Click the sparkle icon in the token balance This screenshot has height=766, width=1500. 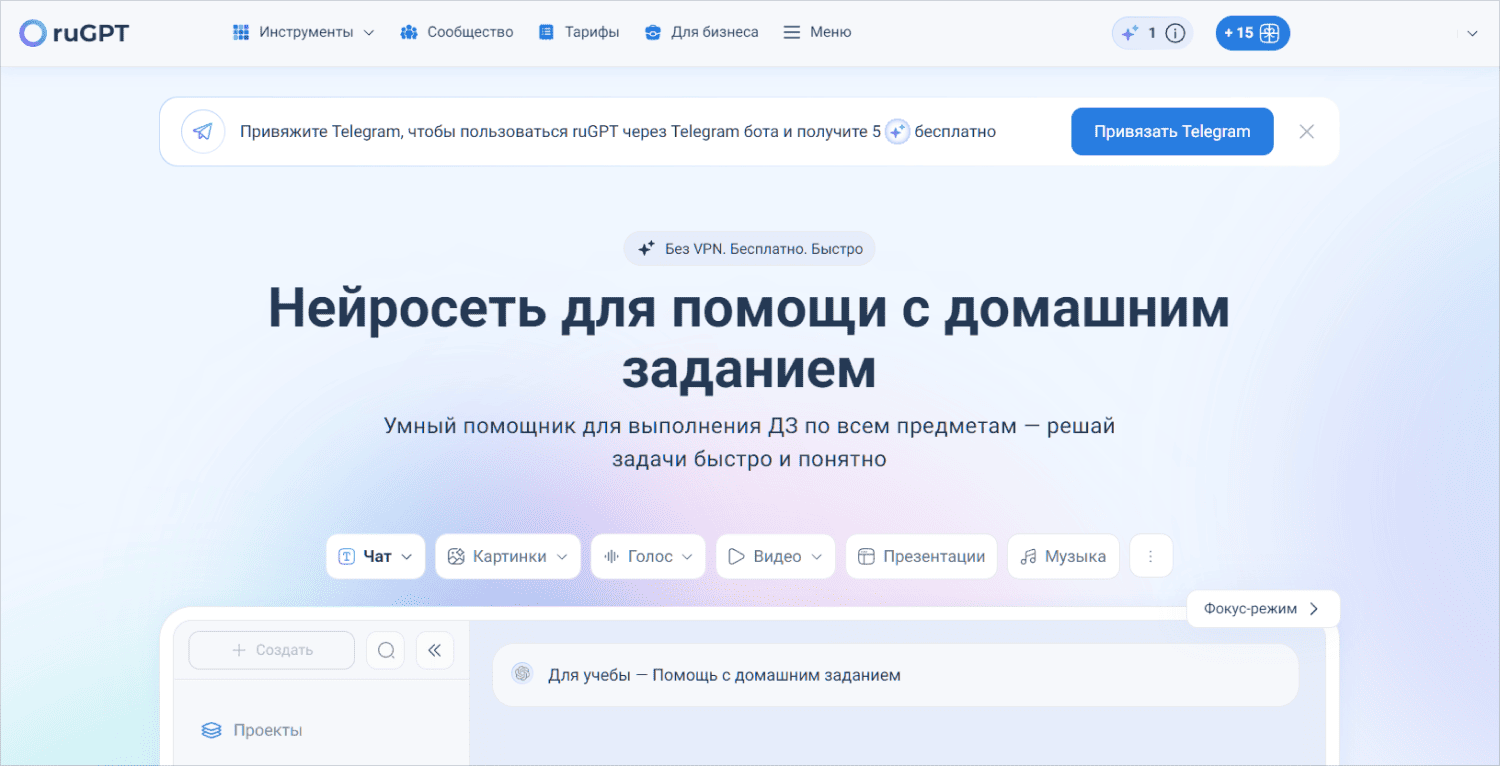tap(1131, 32)
